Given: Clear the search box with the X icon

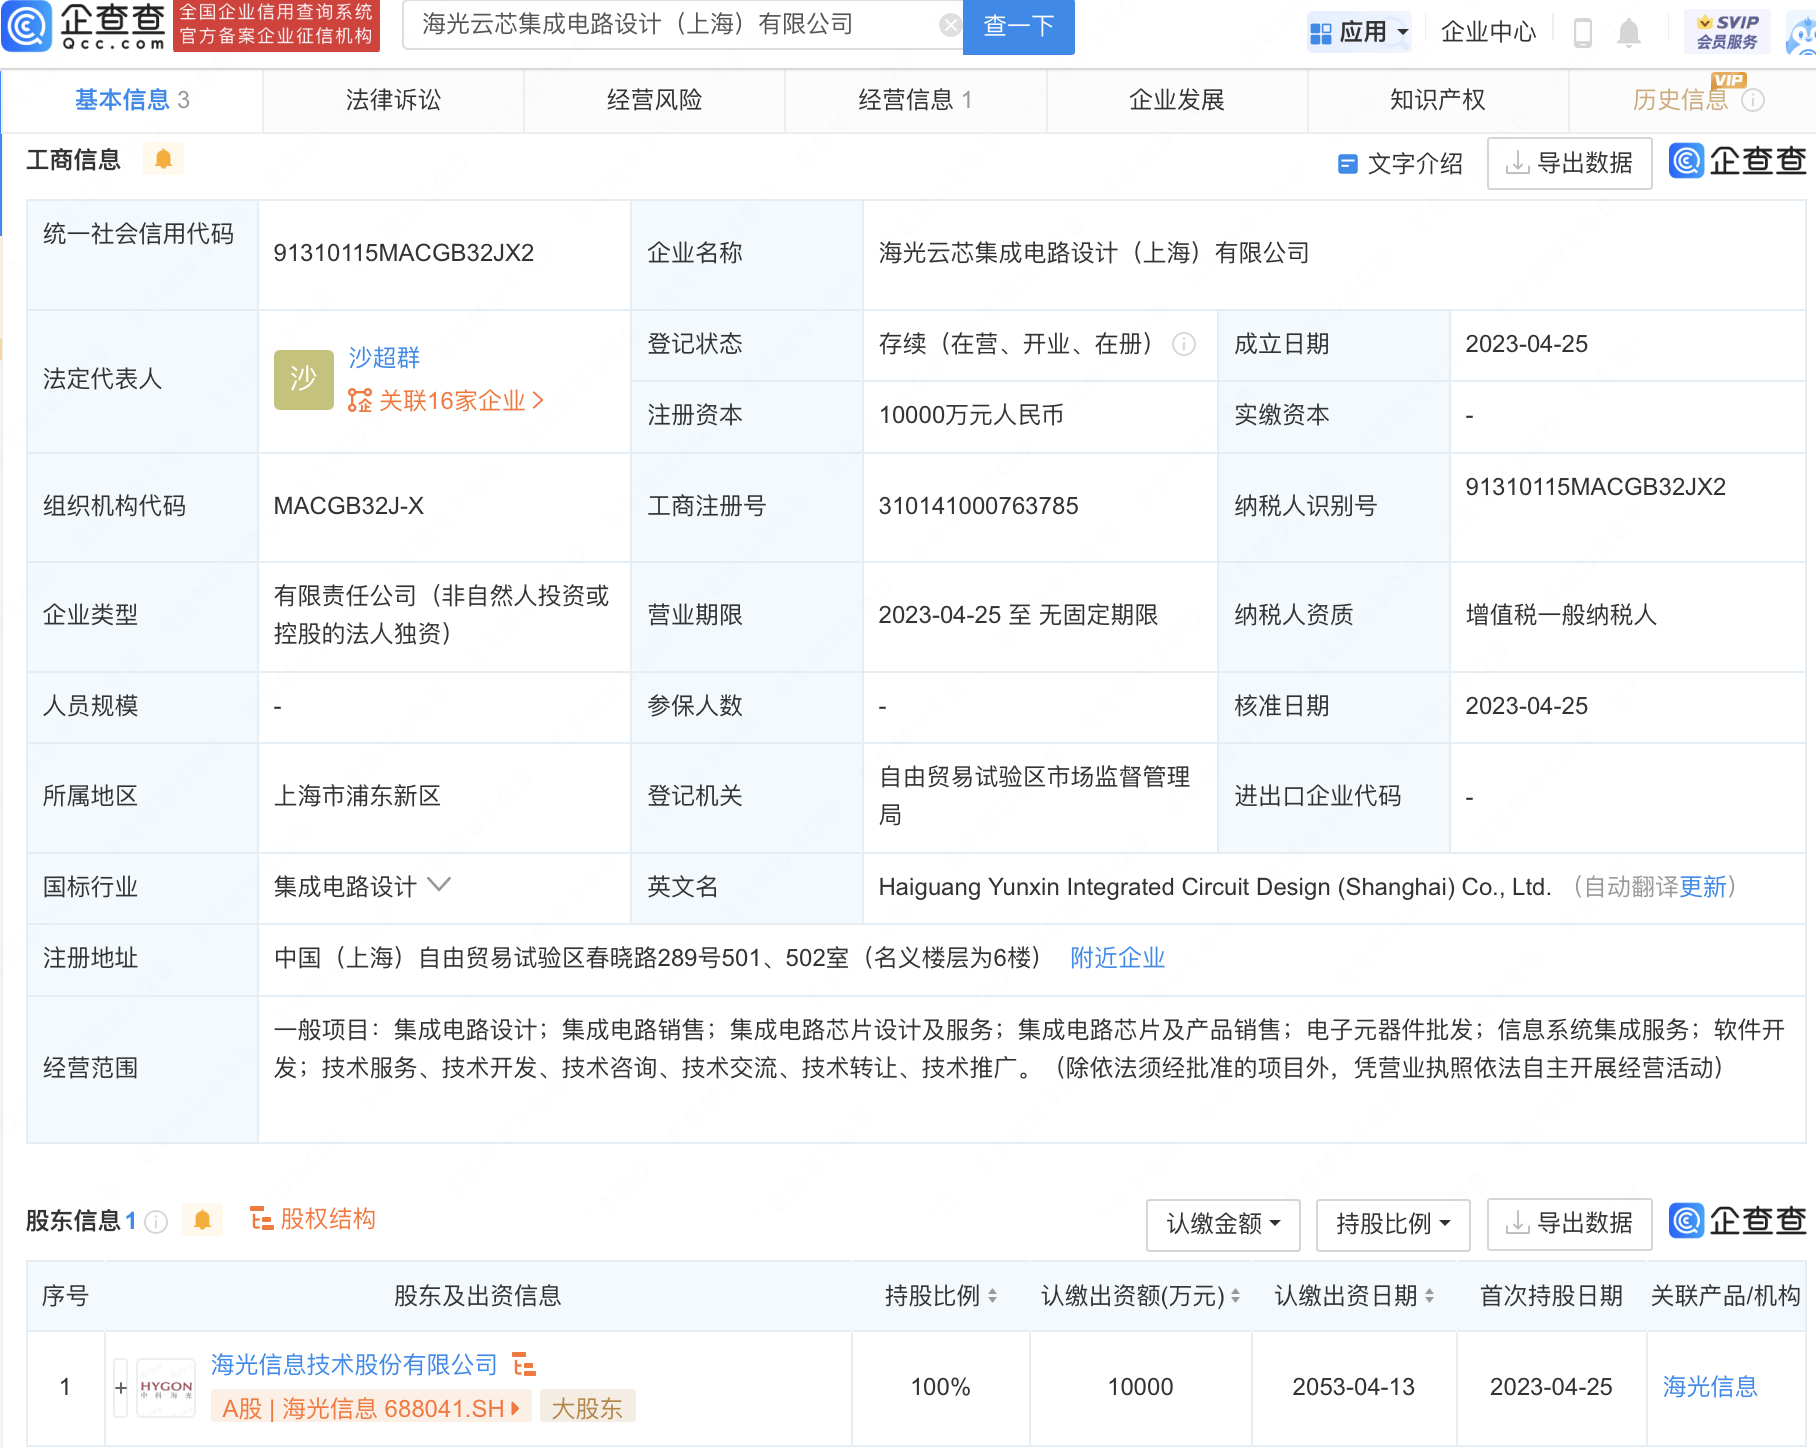Looking at the screenshot, I should pos(950,25).
